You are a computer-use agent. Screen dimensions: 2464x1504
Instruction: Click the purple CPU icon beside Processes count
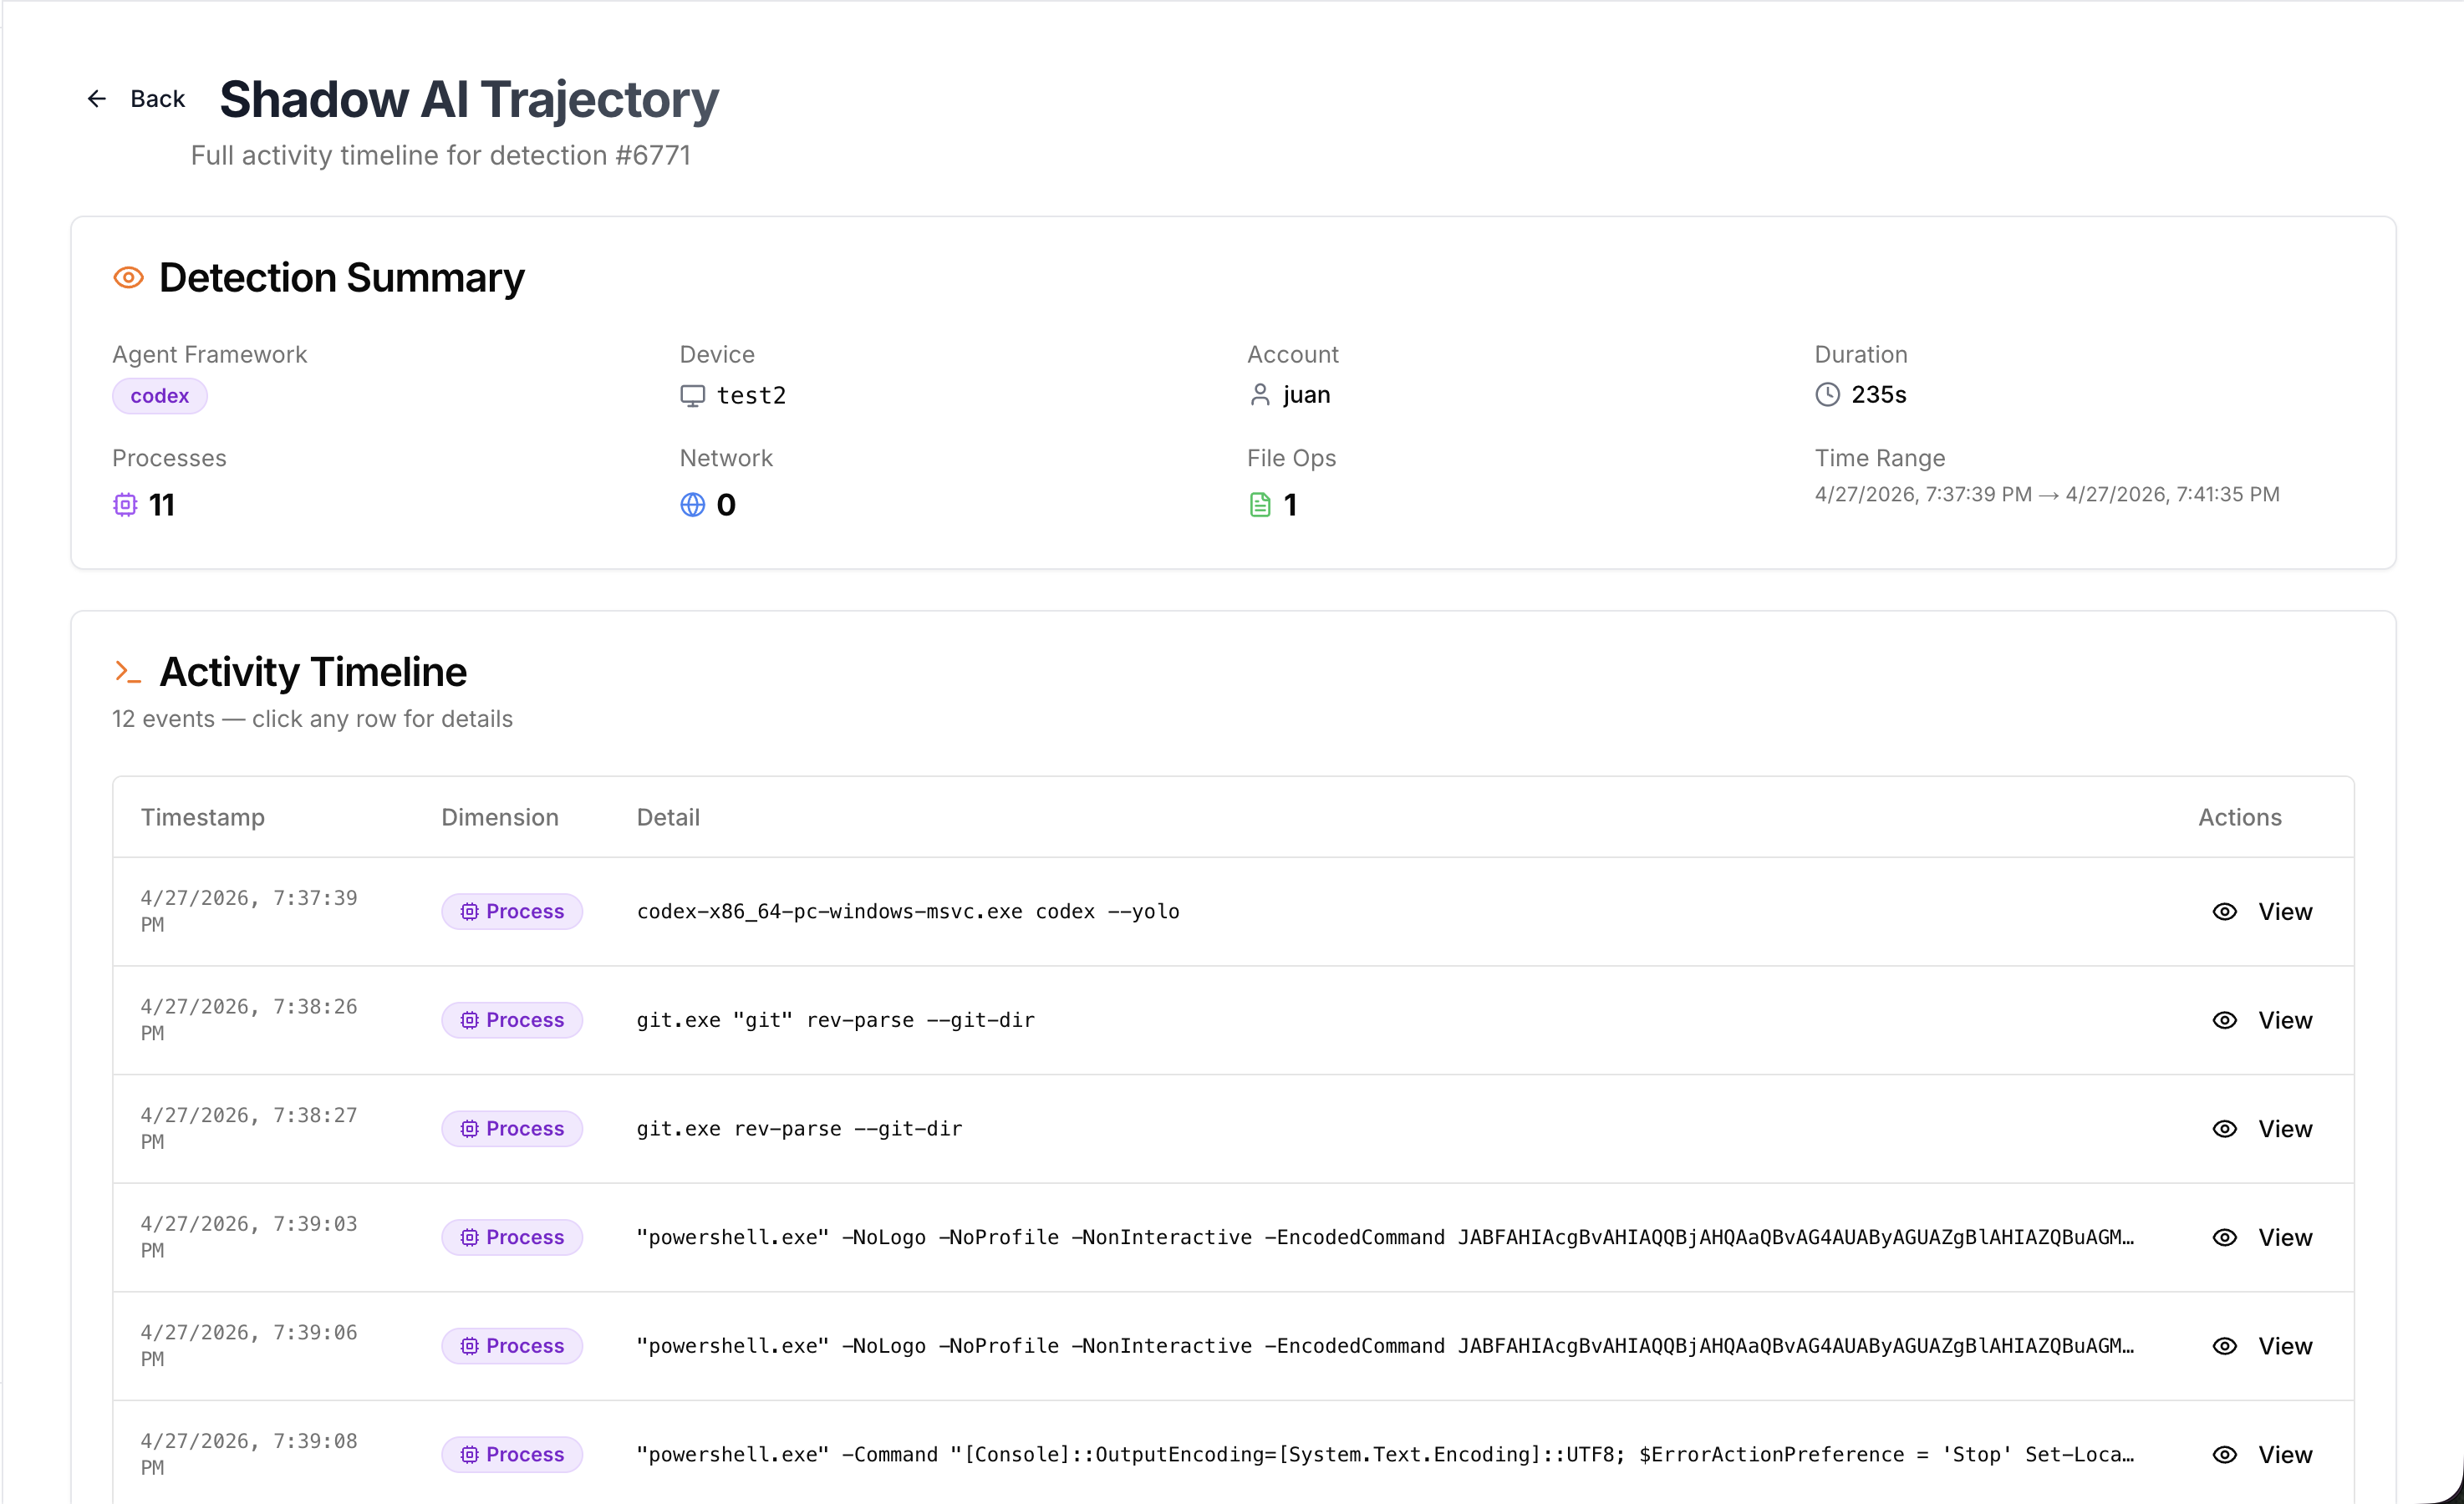click(125, 505)
